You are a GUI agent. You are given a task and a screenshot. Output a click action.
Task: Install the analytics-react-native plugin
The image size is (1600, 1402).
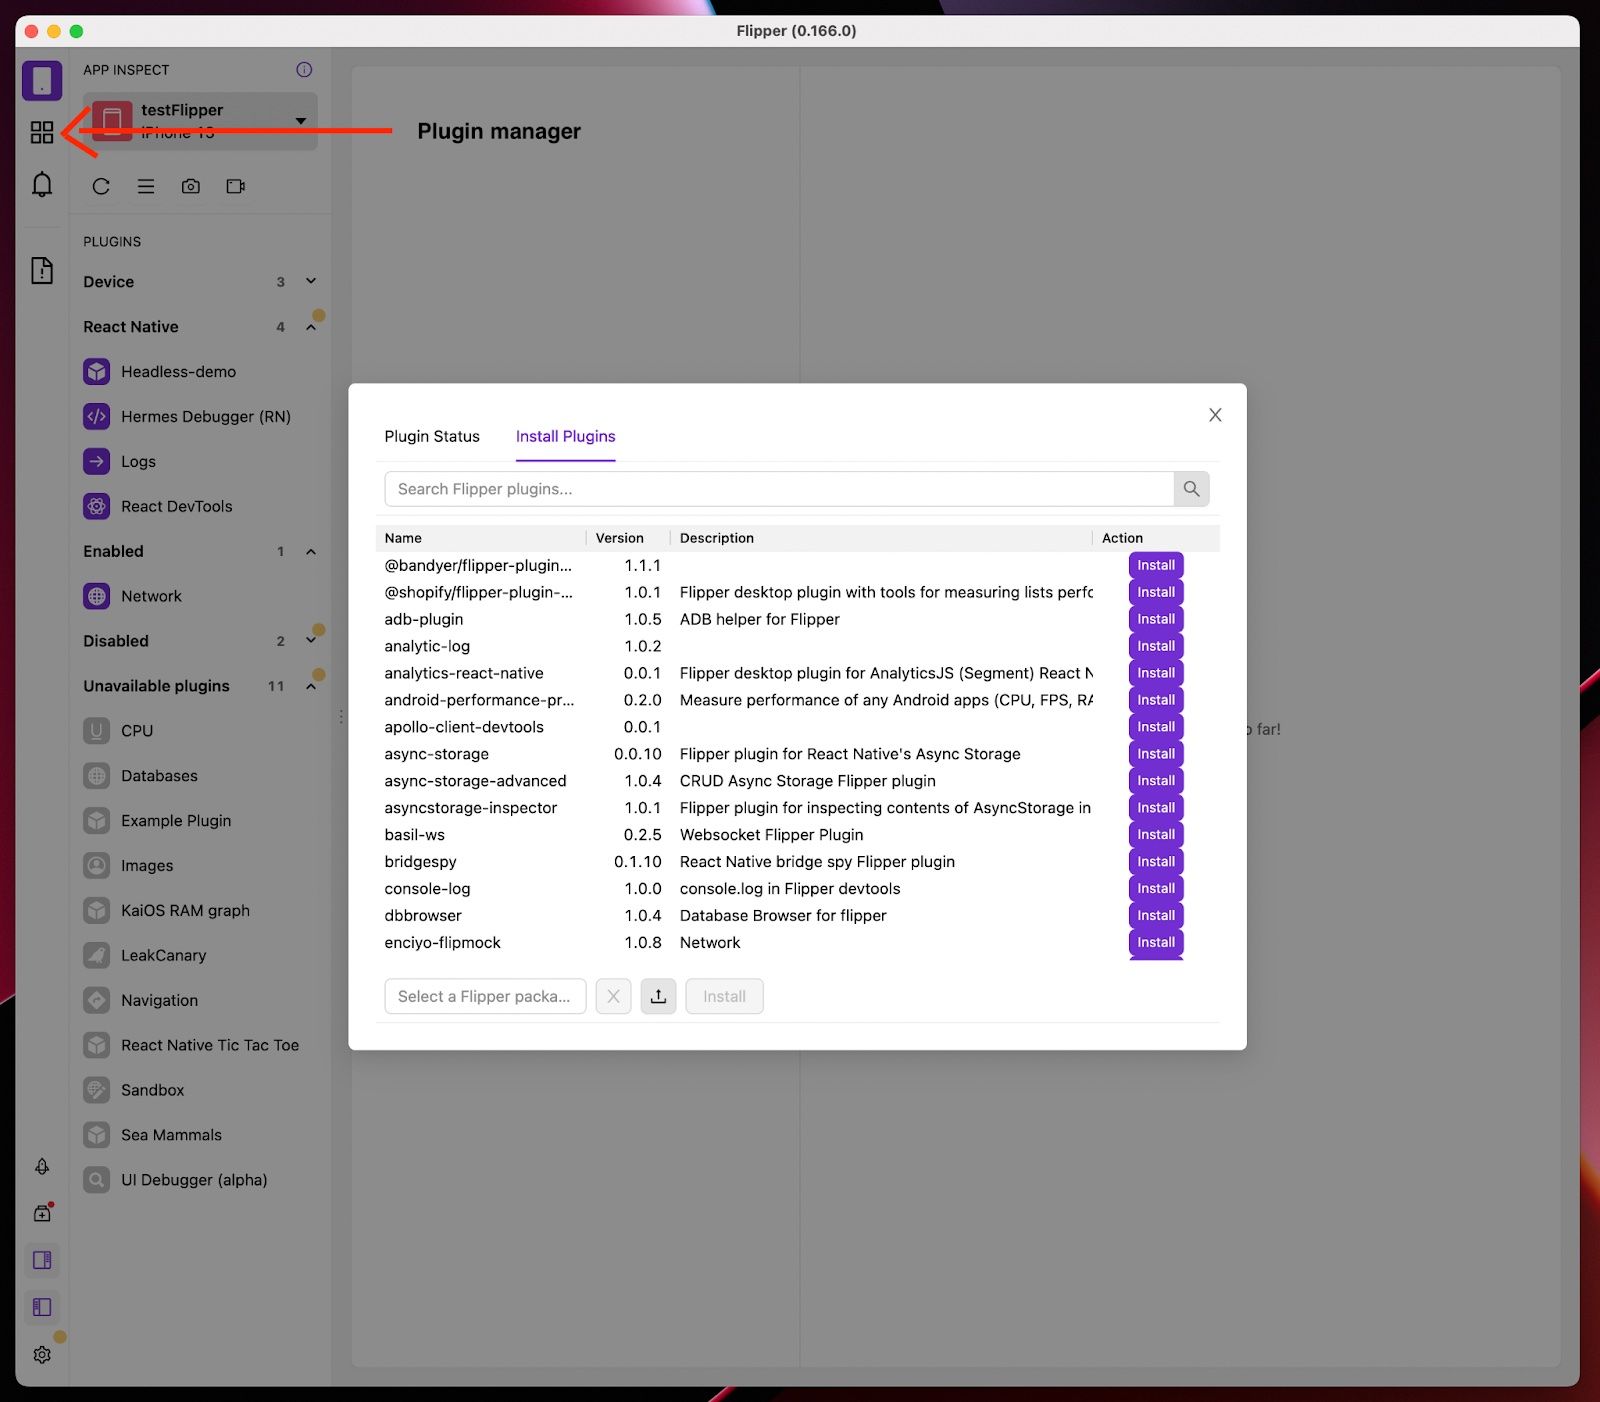(x=1156, y=673)
